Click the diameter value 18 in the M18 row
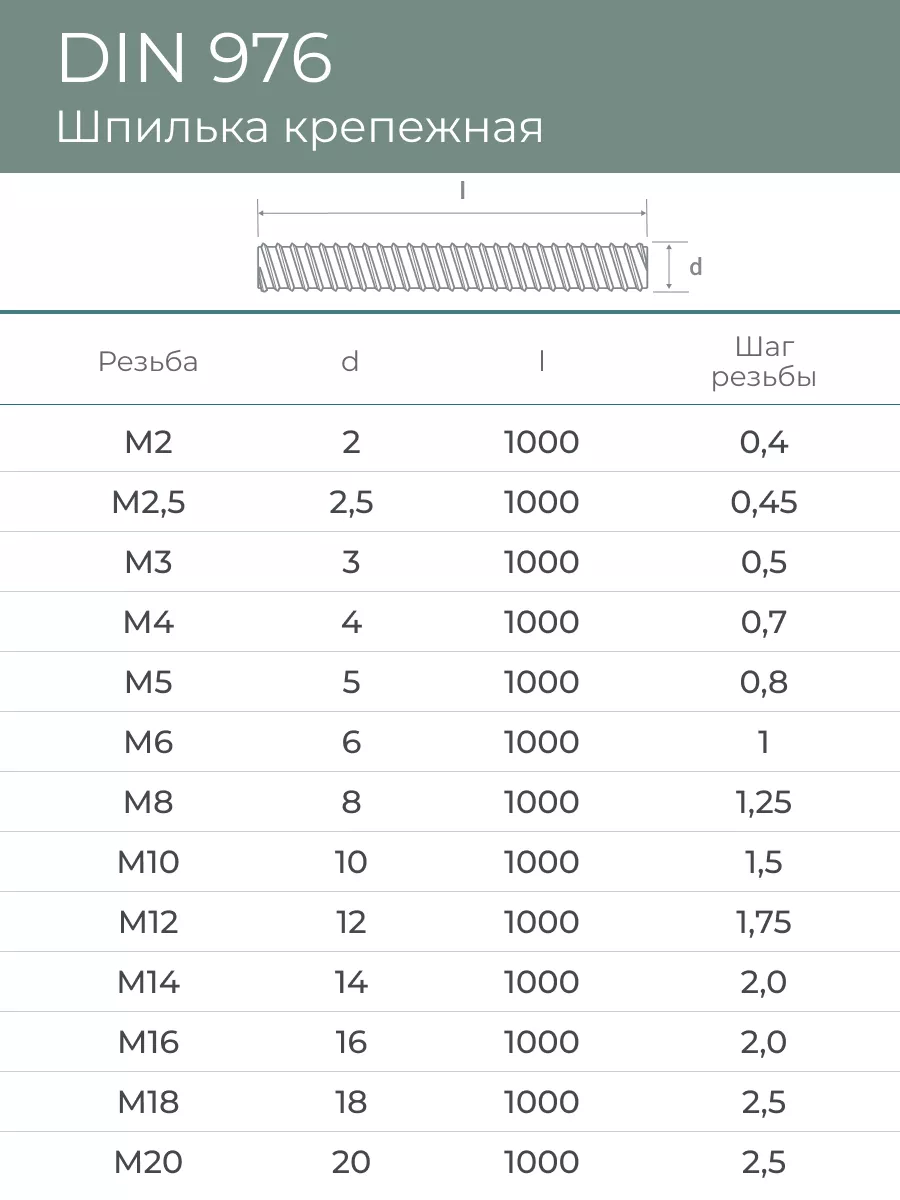This screenshot has width=900, height=1200. [350, 1102]
